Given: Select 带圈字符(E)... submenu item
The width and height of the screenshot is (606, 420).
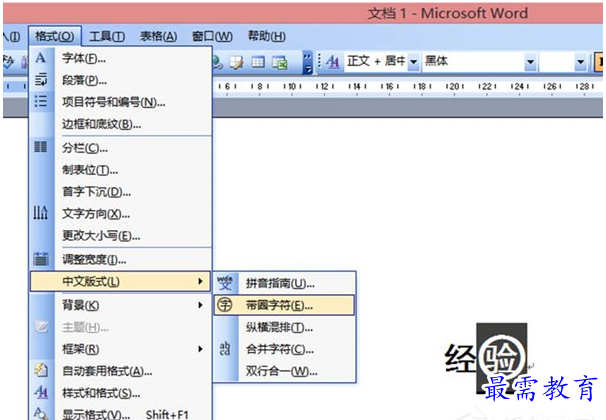Looking at the screenshot, I should pos(284,305).
